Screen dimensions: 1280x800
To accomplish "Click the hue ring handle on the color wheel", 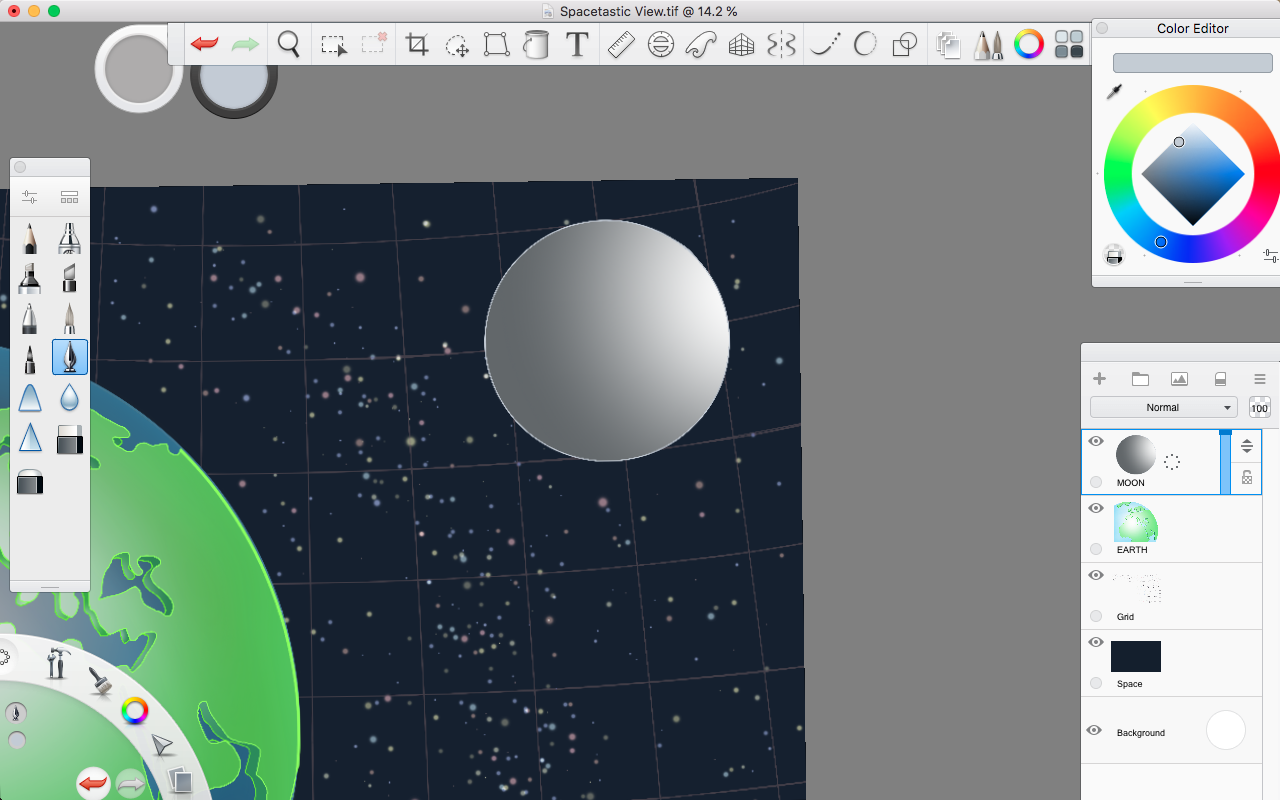I will coord(1161,242).
